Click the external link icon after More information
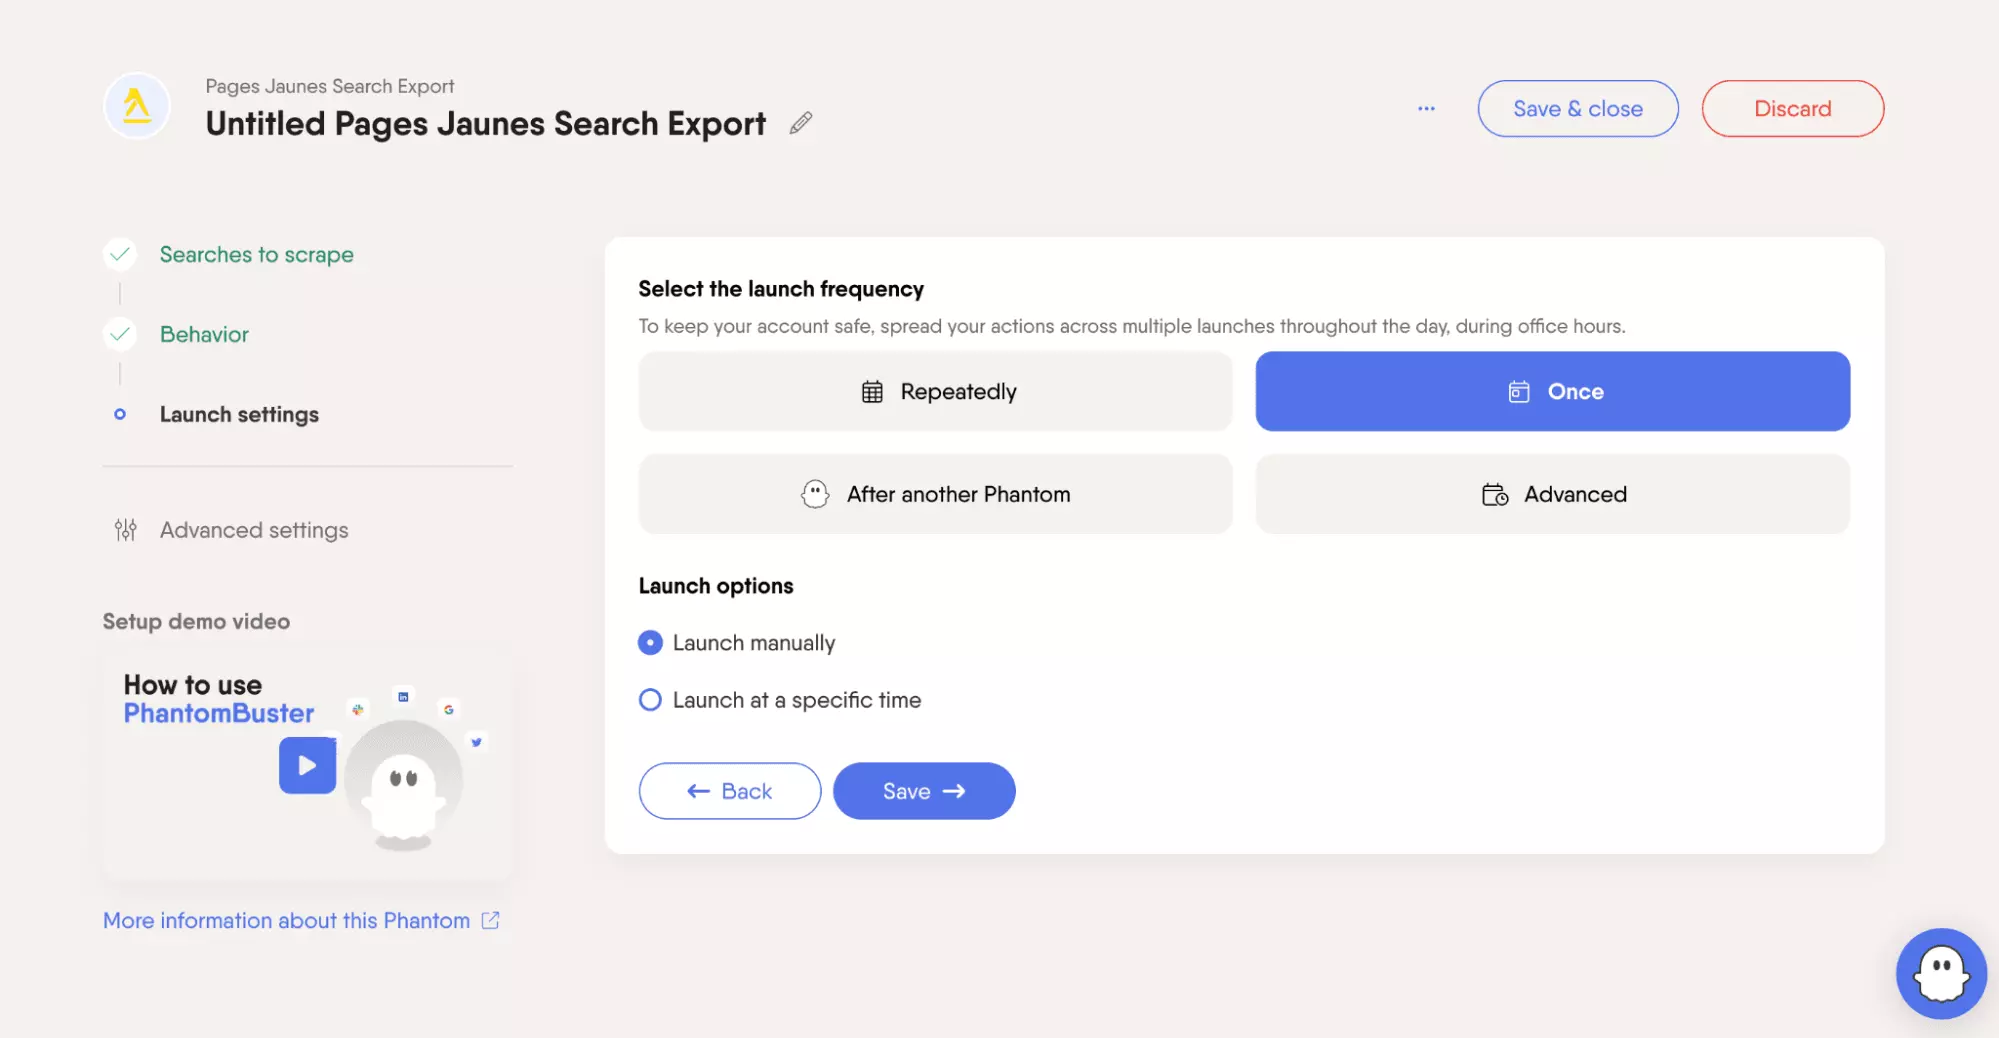Screen dimensions: 1999x1038 tap(490, 920)
